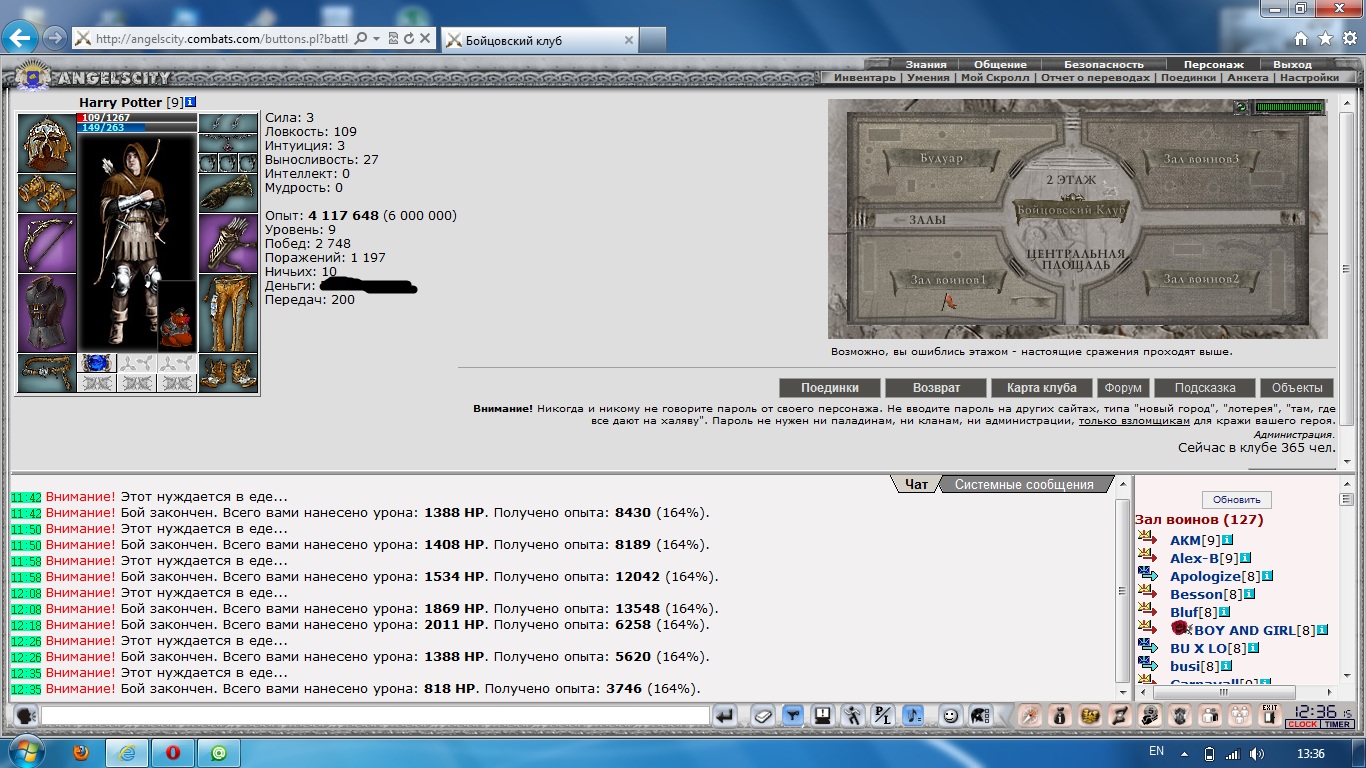Click the equipped belt item slot

47,372
